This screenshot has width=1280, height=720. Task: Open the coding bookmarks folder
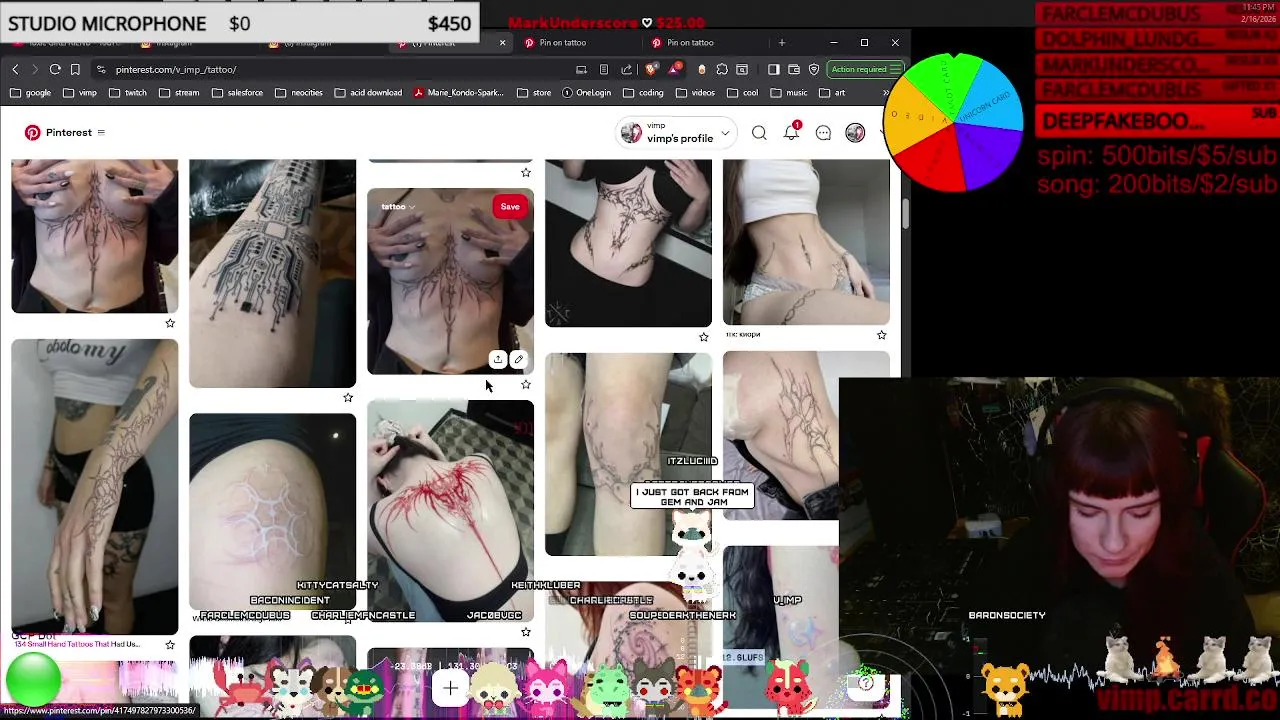[x=642, y=92]
